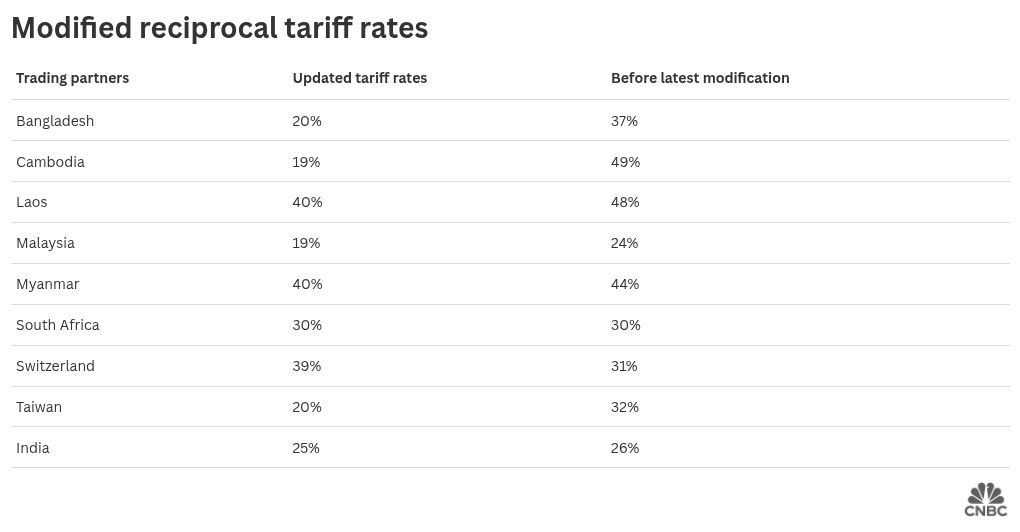Click India's updated 25% tariff rate
The height and width of the screenshot is (532, 1020).
tap(306, 448)
